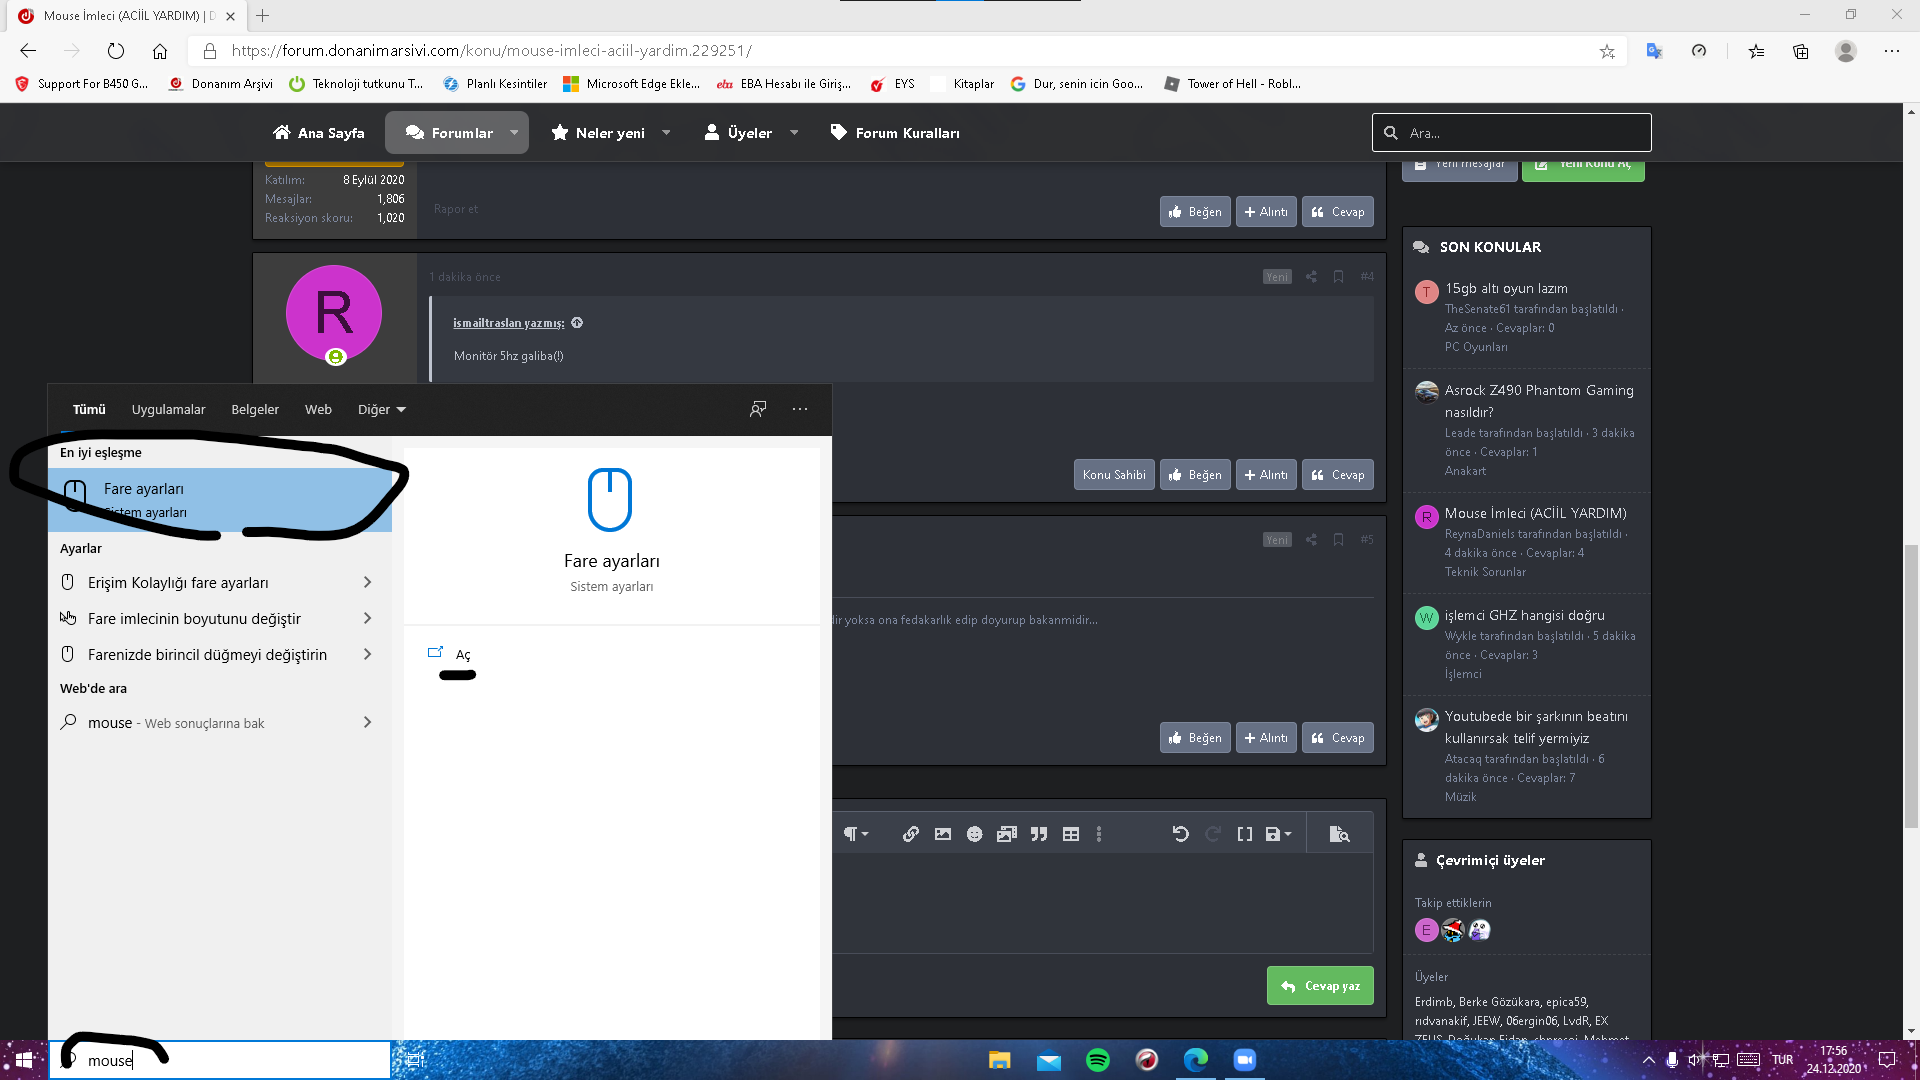Toggle BB code mode brackets icon
Viewport: 1920px width, 1080px height.
[x=1244, y=834]
